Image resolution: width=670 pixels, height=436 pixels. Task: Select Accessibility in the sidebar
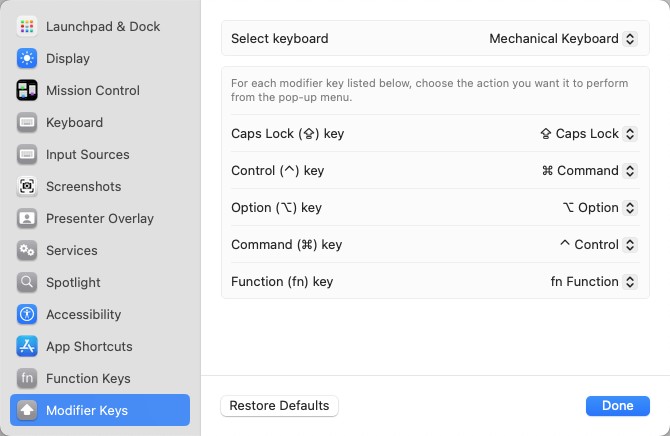pyautogui.click(x=100, y=314)
